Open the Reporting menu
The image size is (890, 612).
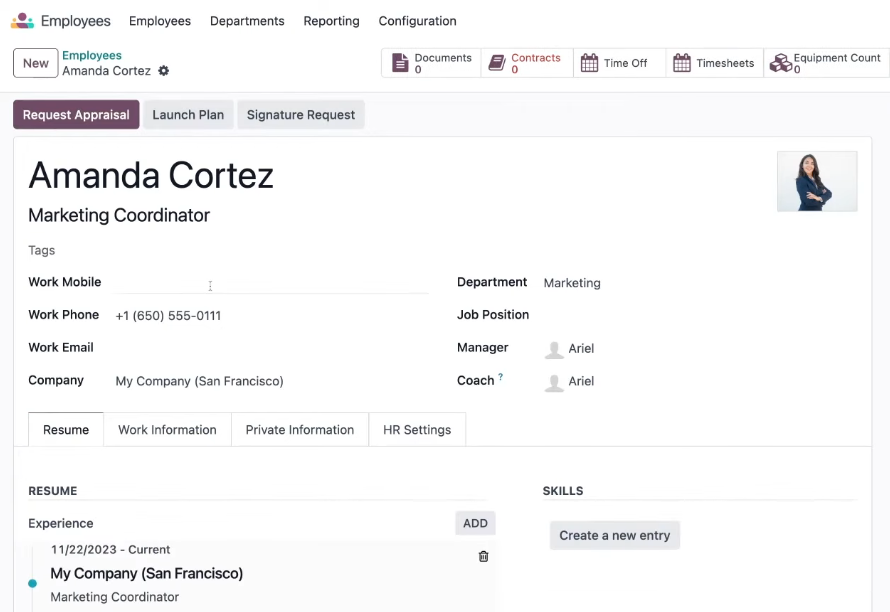pyautogui.click(x=331, y=21)
